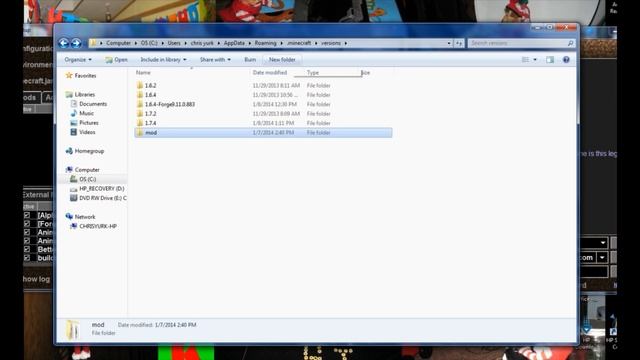Image resolution: width=640 pixels, height=360 pixels.
Task: Change view using the views icon
Action: point(525,60)
